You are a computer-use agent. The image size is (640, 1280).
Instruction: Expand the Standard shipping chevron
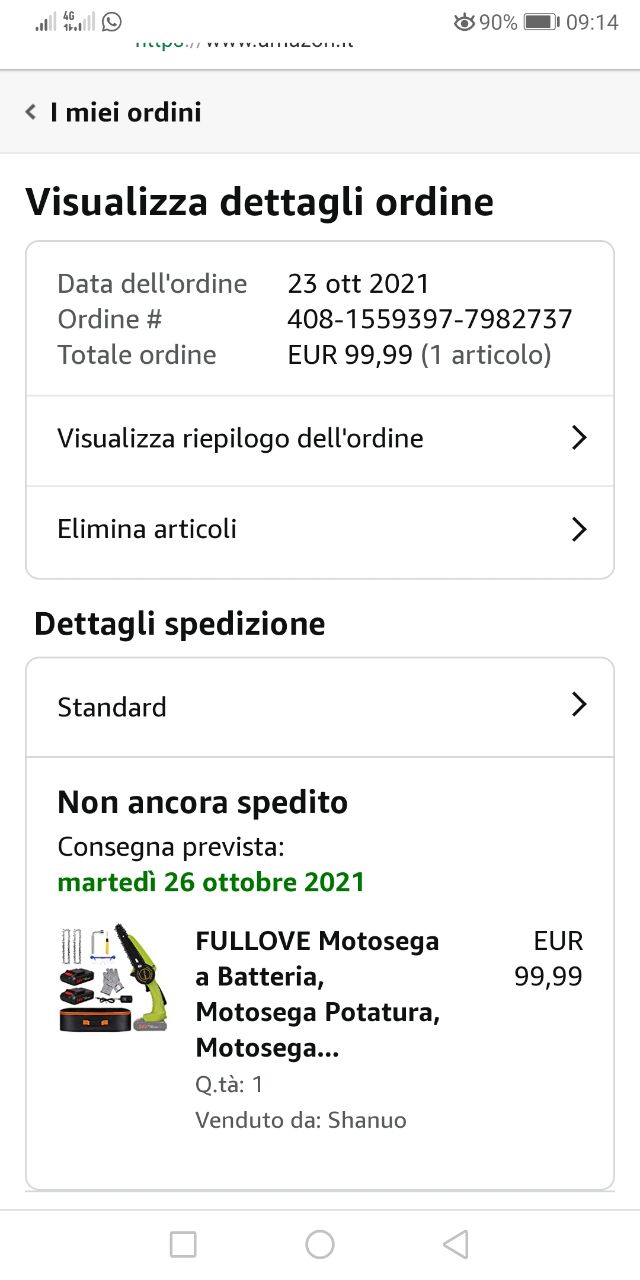(578, 705)
